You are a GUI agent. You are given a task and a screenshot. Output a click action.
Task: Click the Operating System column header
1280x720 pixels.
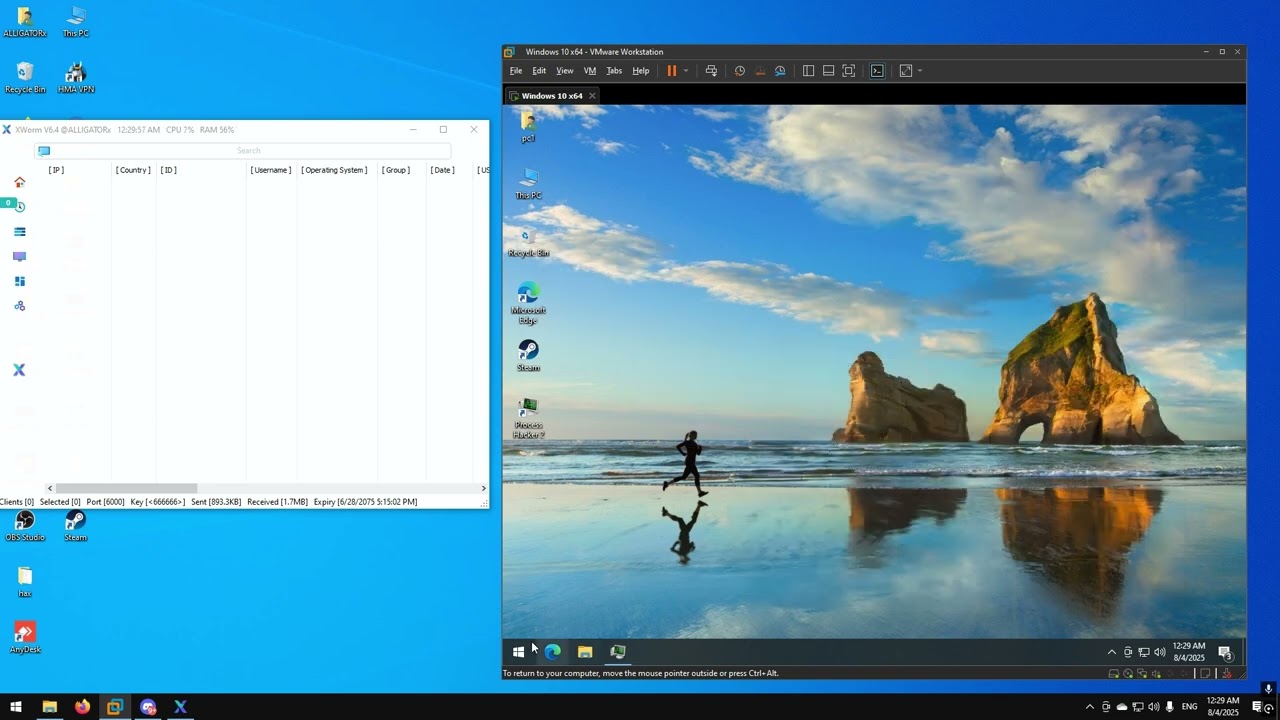tap(334, 170)
